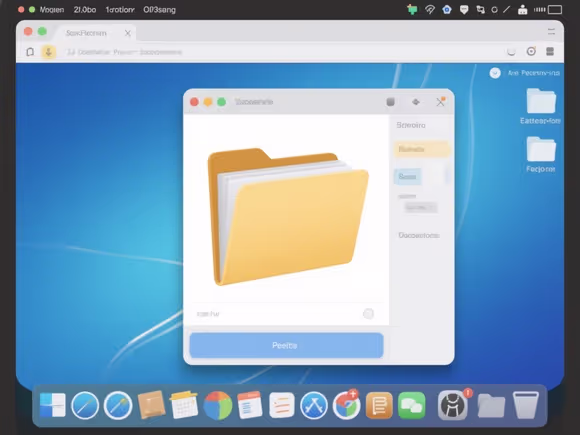Image resolution: width=580 pixels, height=435 pixels.
Task: Click the large yellow folder image
Action: [288, 217]
